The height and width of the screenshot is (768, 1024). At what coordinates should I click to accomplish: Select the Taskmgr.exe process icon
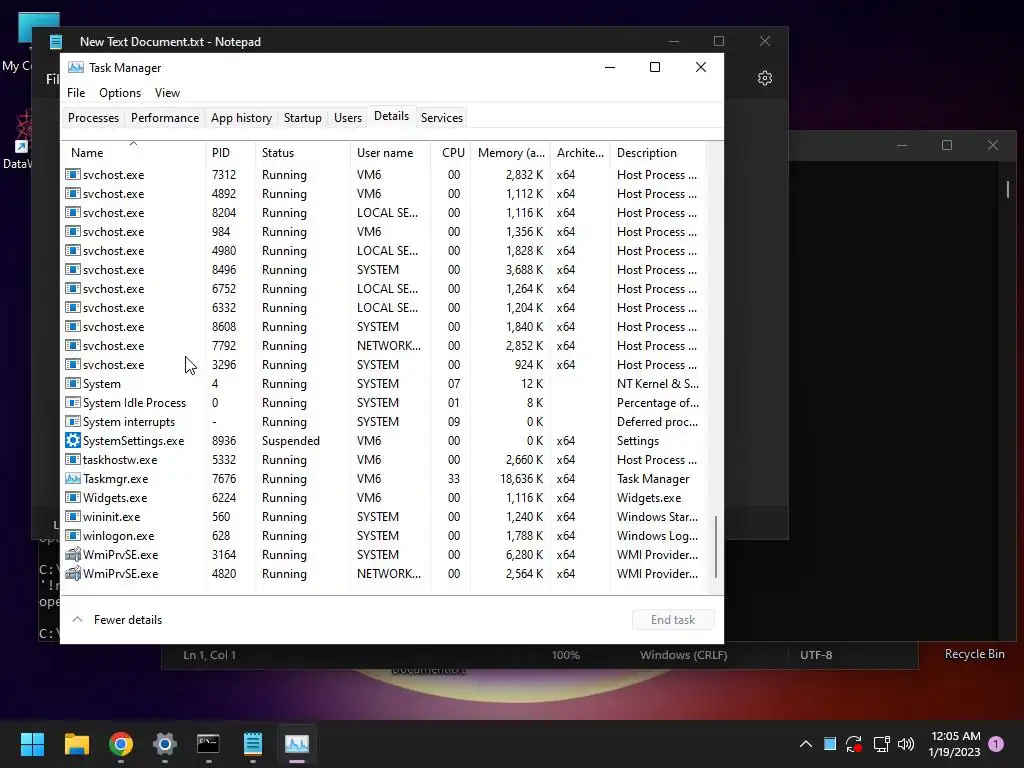coord(73,479)
